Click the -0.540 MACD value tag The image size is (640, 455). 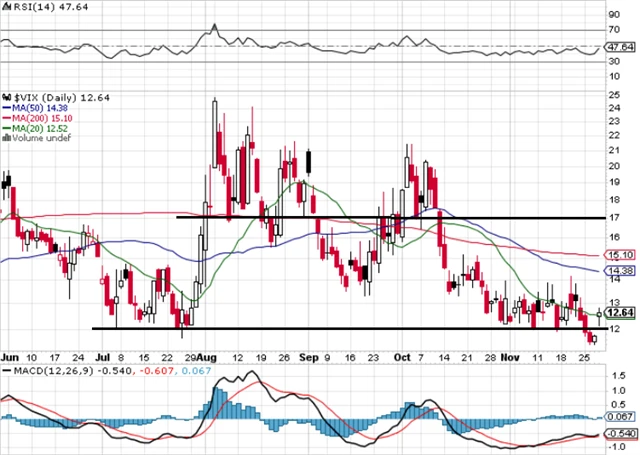(619, 434)
